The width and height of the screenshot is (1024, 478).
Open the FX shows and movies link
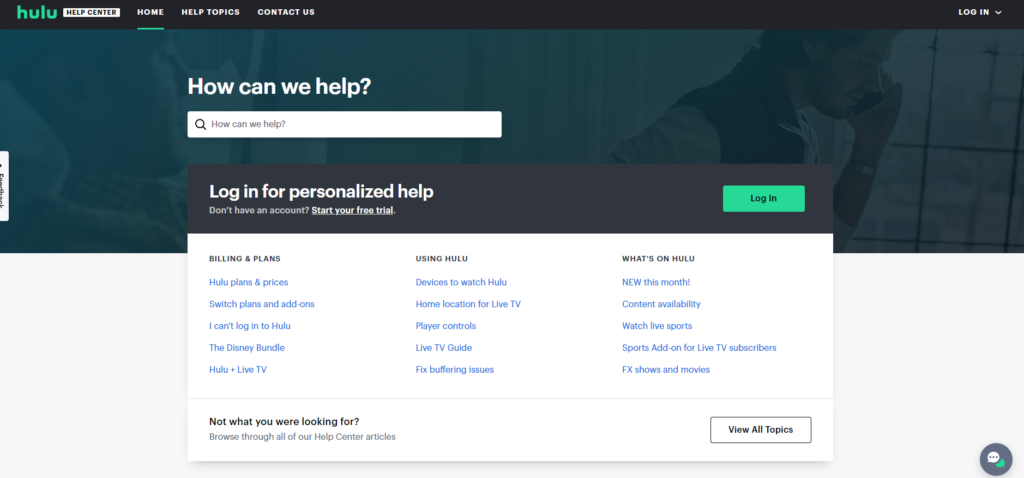pyautogui.click(x=665, y=370)
